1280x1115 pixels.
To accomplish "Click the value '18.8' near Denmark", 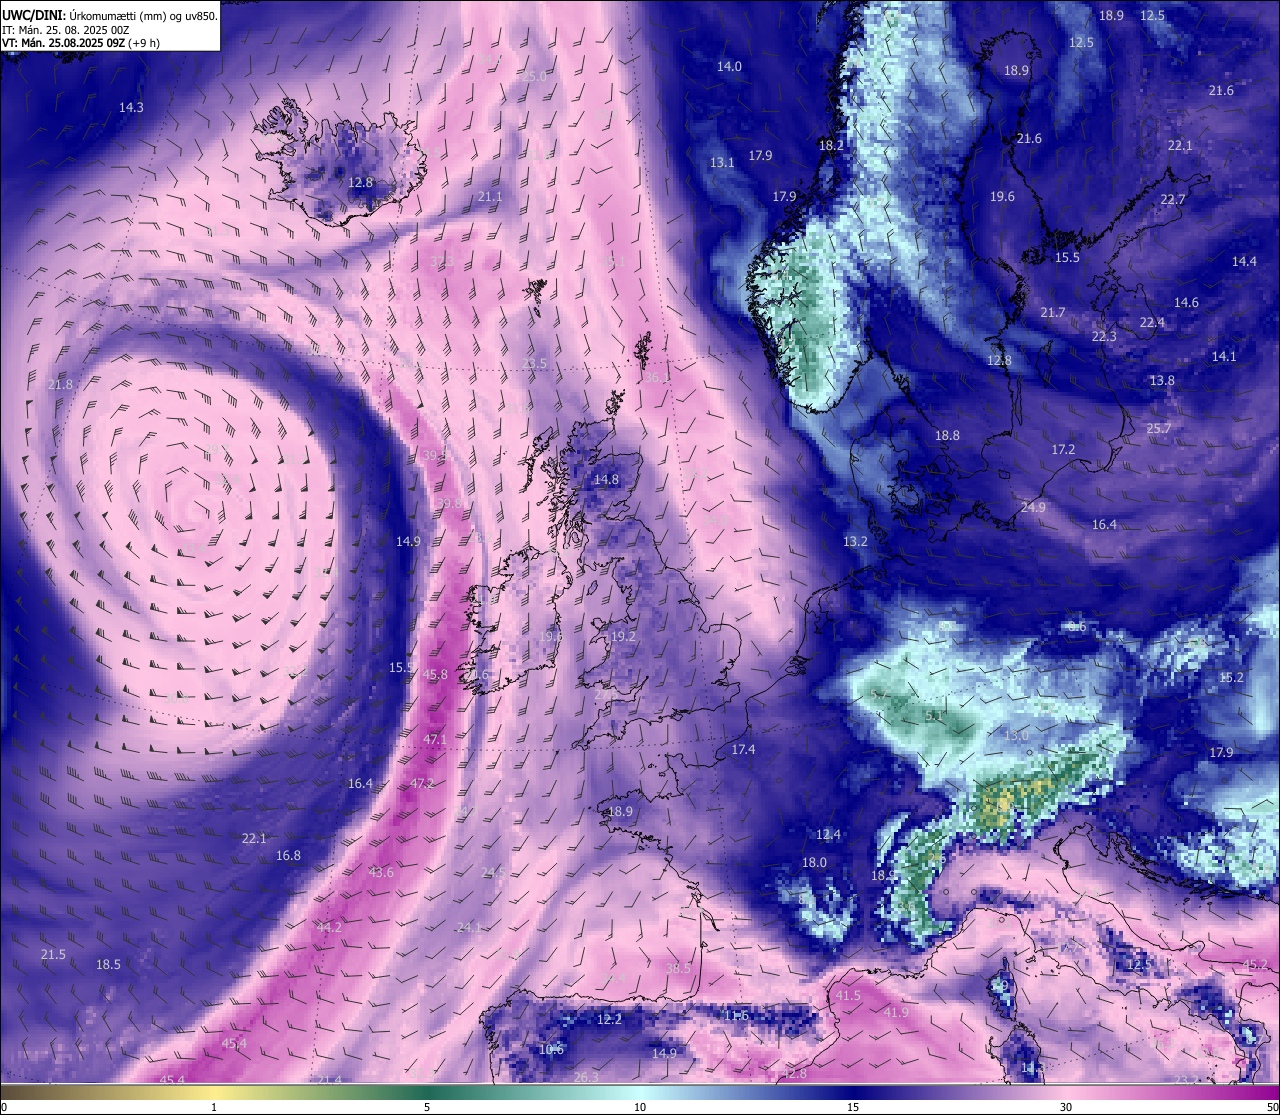I will (x=947, y=436).
